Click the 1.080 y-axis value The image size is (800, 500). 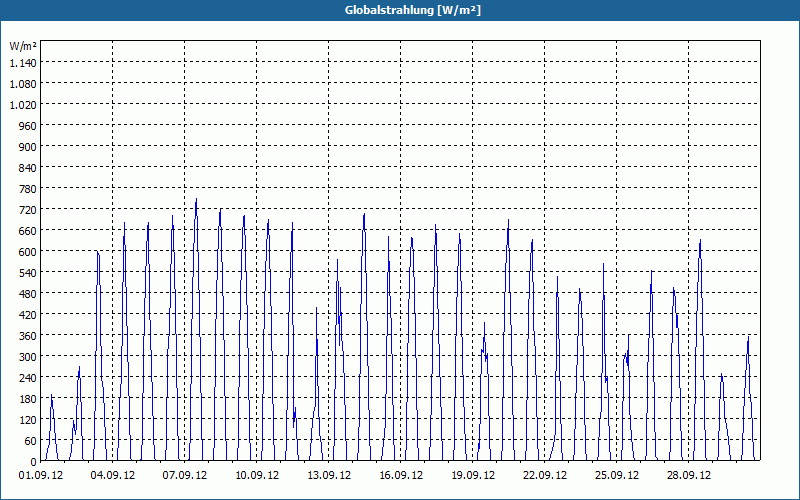pyautogui.click(x=23, y=84)
